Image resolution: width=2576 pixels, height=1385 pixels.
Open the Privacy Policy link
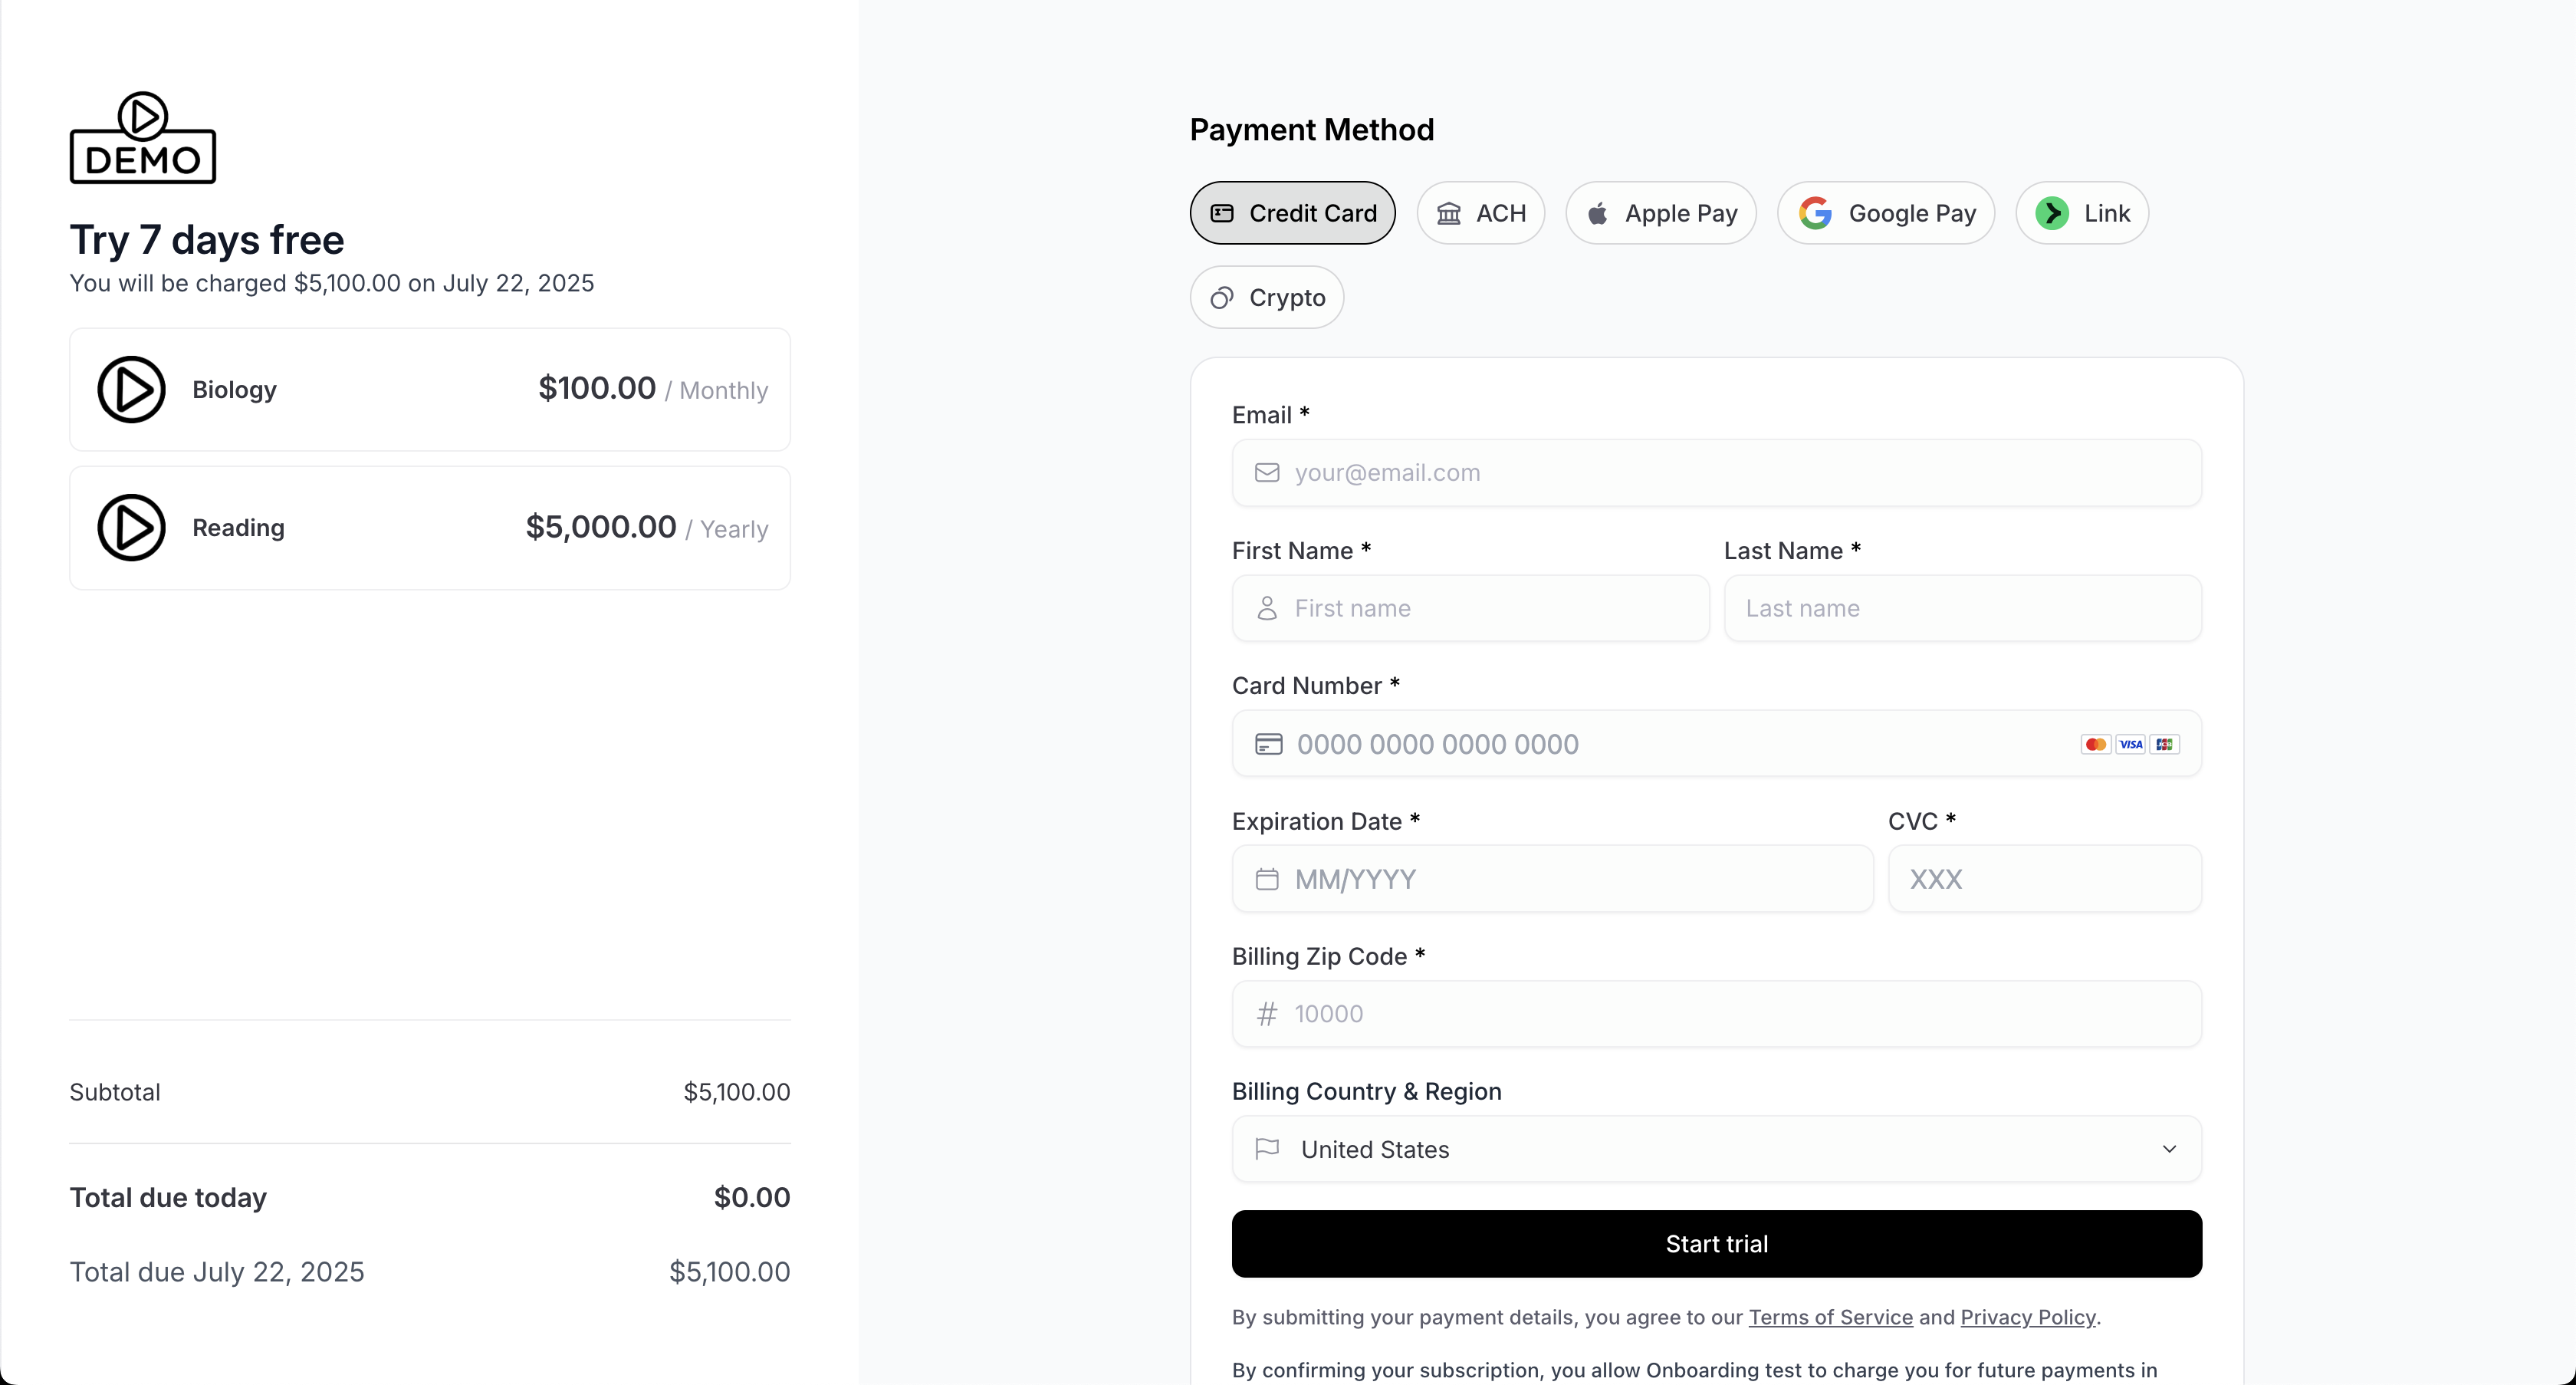[x=2027, y=1318]
